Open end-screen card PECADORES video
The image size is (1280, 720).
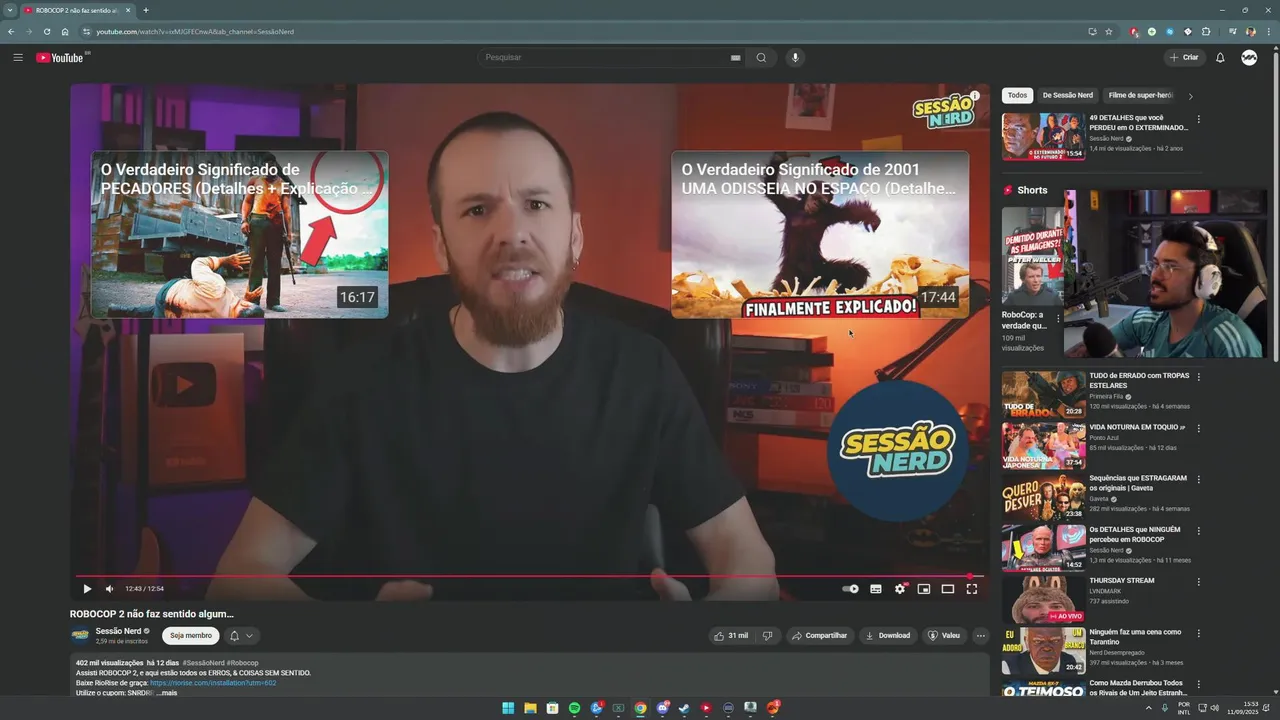[239, 234]
